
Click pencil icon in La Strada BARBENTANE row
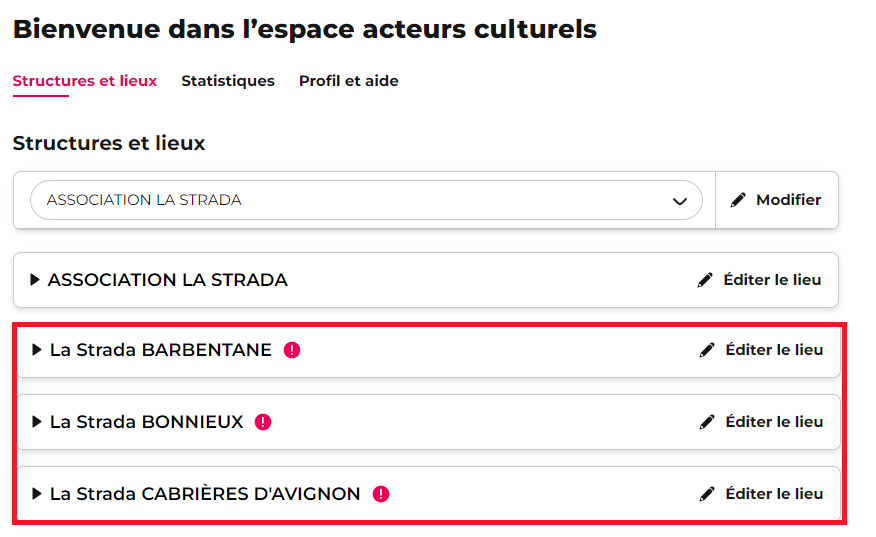pyautogui.click(x=707, y=350)
